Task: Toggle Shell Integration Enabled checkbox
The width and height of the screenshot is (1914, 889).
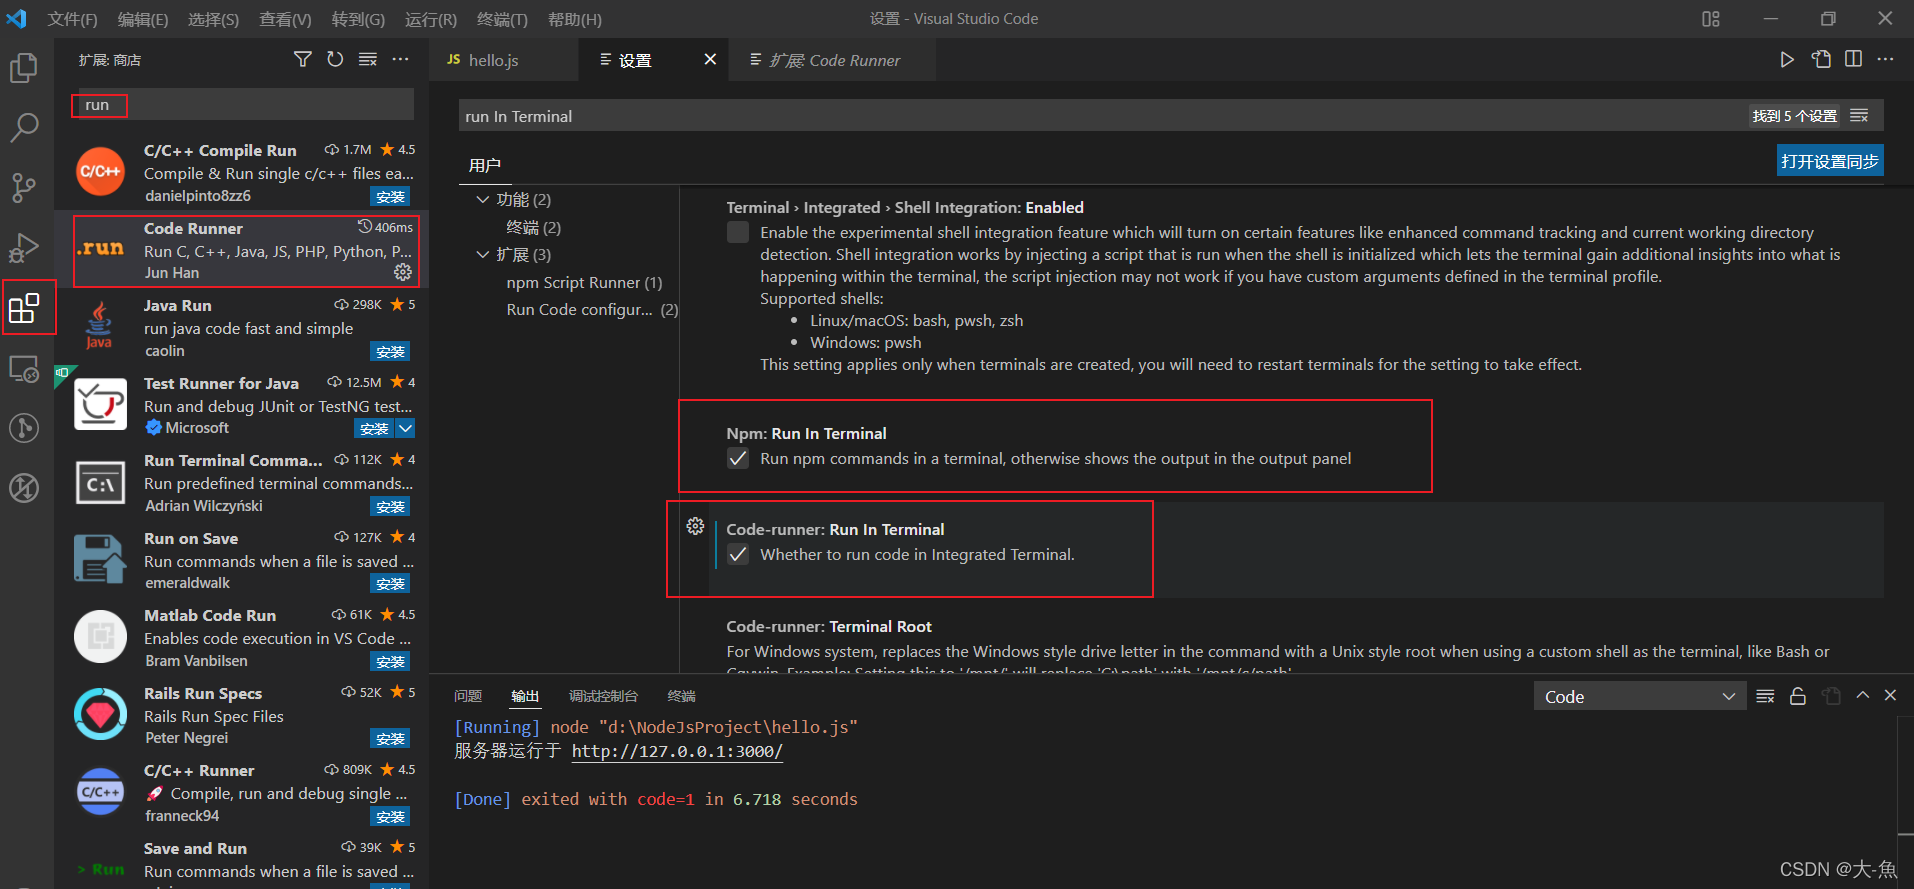Action: [738, 233]
